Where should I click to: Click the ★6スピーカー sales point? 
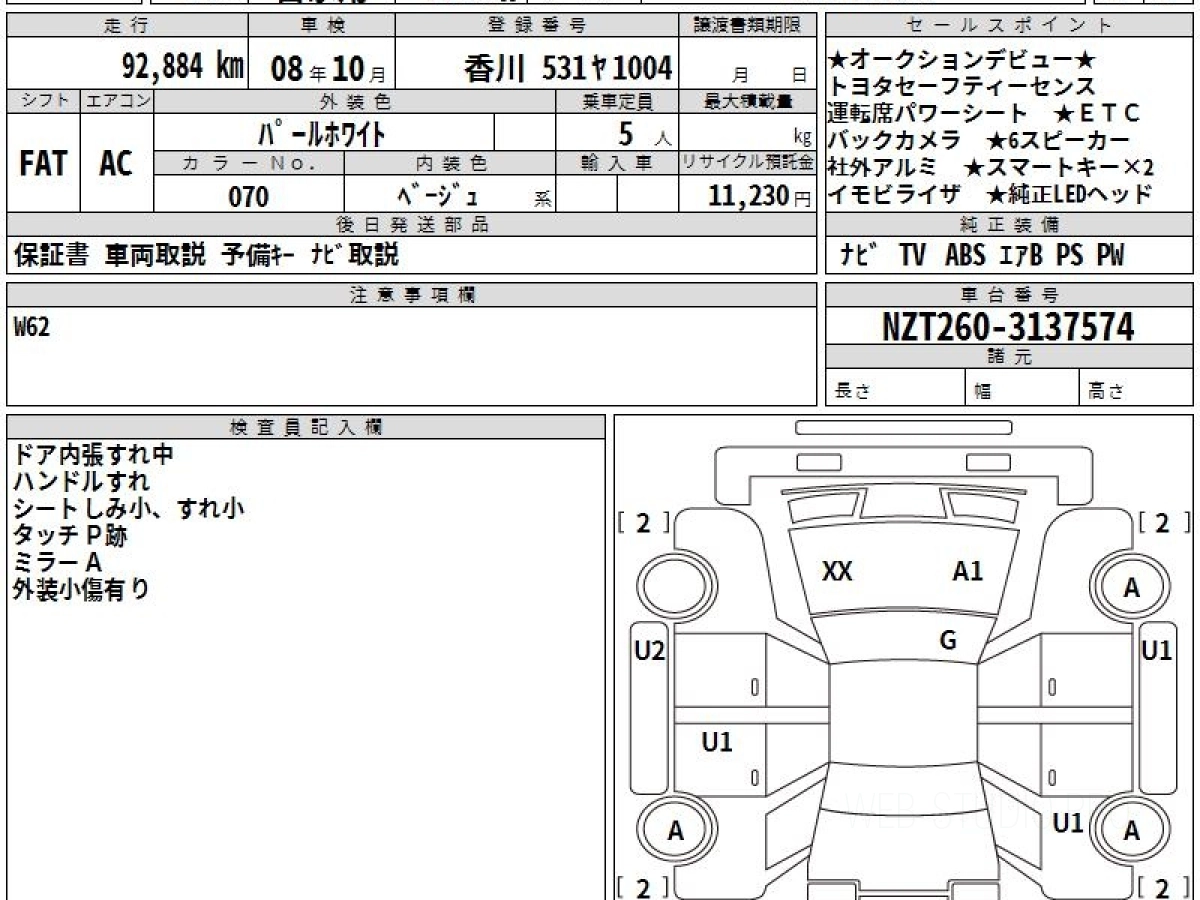[1058, 141]
